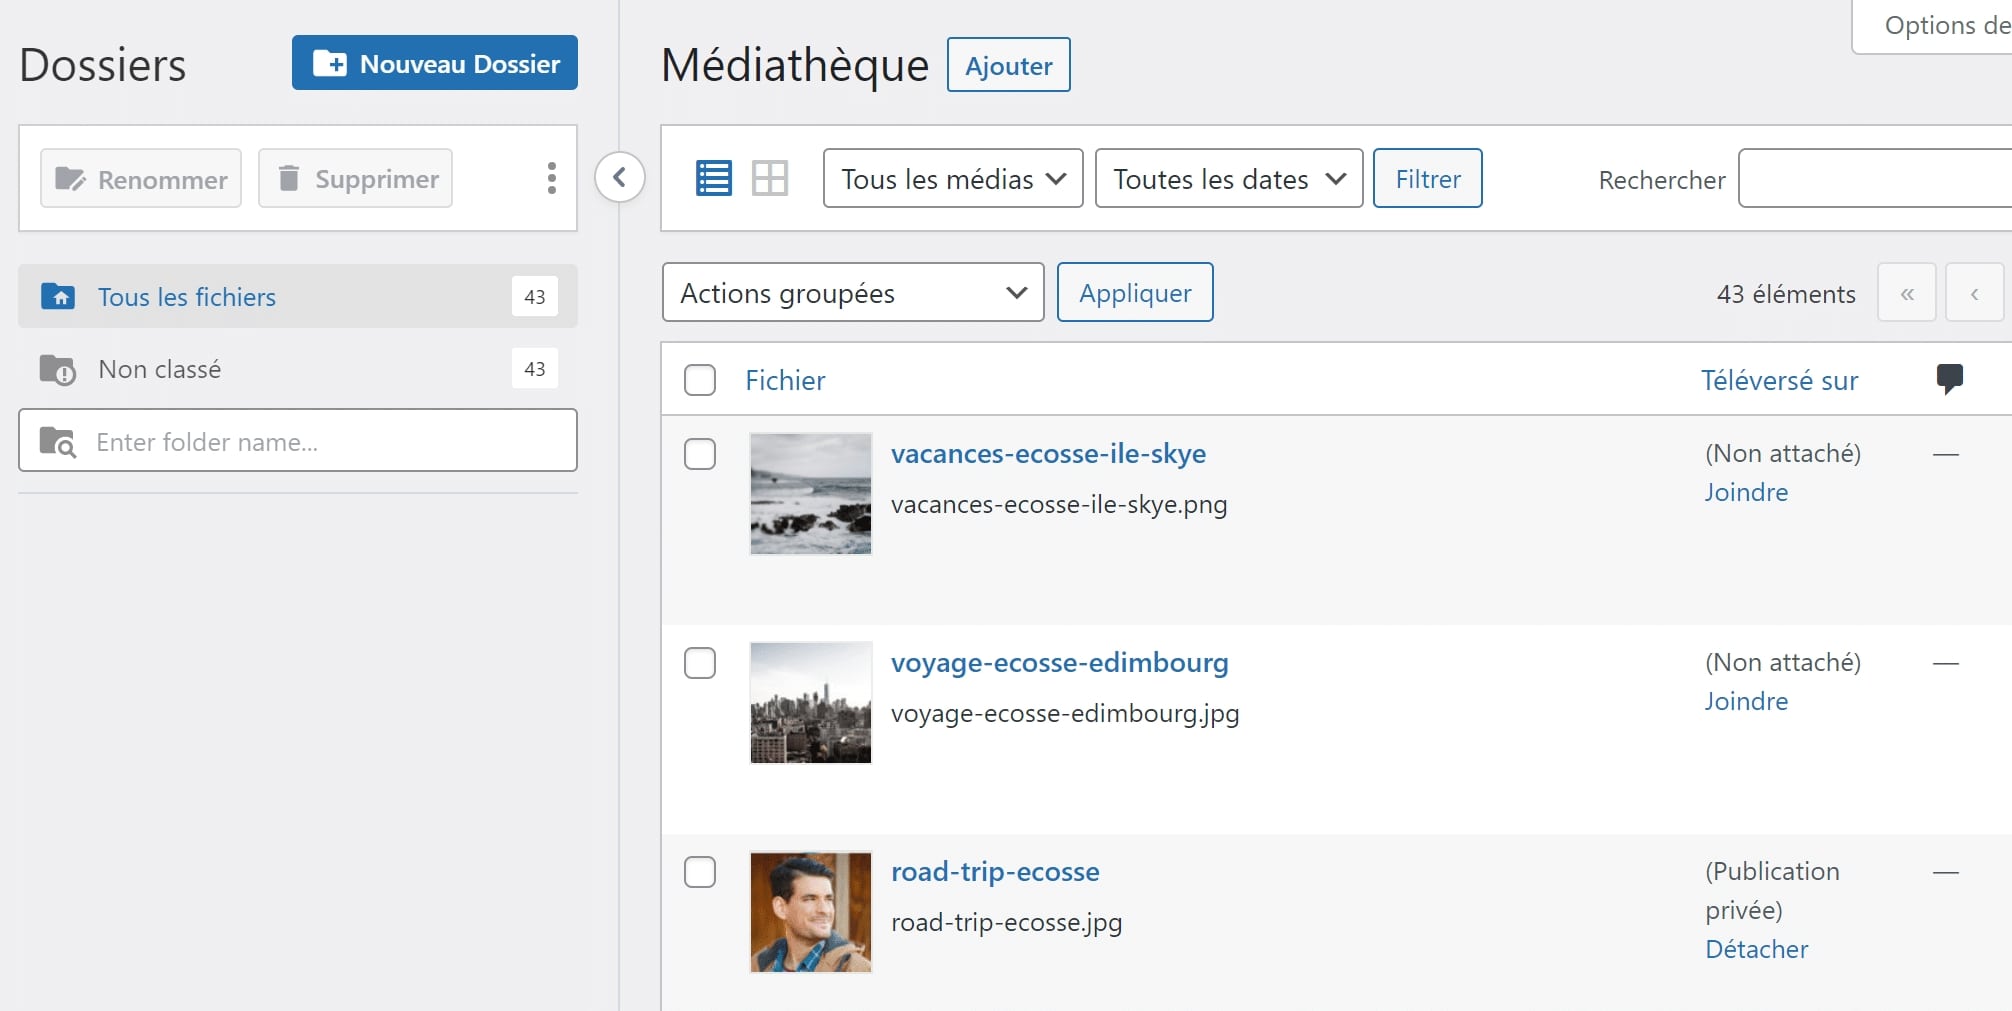Image resolution: width=2012 pixels, height=1011 pixels.
Task: Go to first page of results
Action: [1907, 293]
